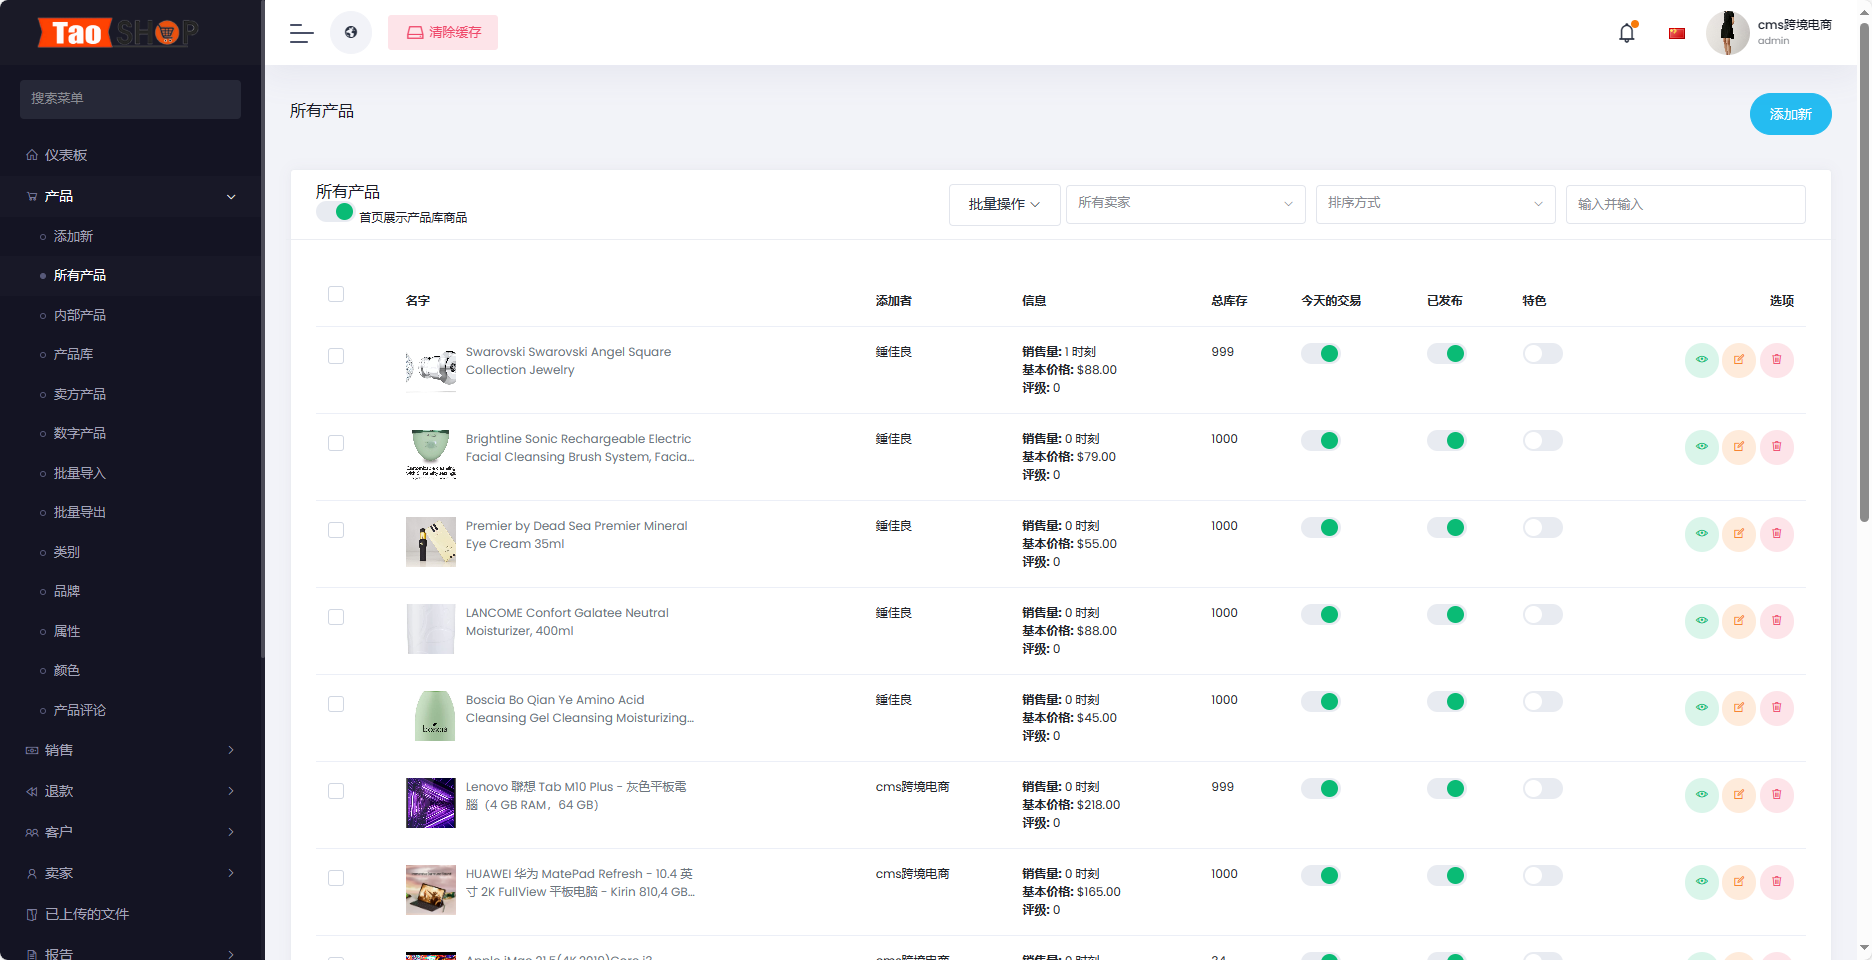View the HUAWEI MatePad product
The height and width of the screenshot is (960, 1872).
[1702, 882]
